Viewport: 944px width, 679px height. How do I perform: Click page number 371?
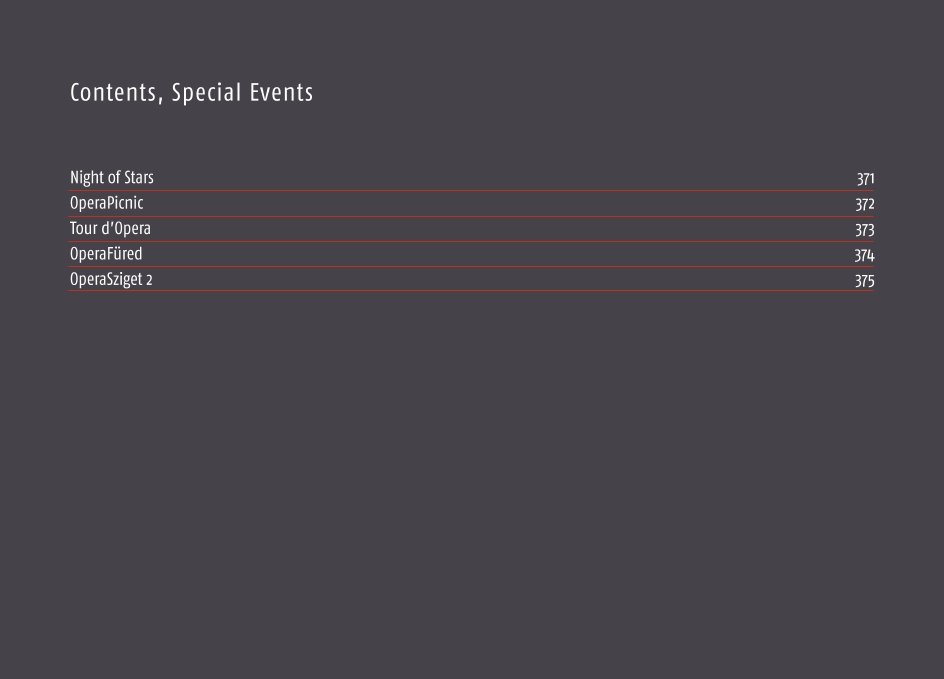pyautogui.click(x=865, y=179)
